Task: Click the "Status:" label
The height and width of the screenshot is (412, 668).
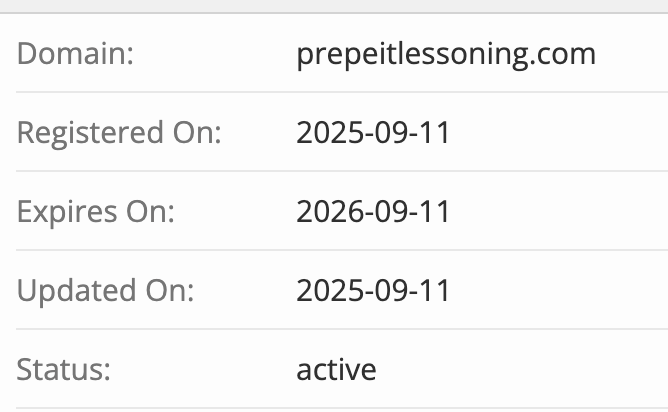Action: coord(63,370)
